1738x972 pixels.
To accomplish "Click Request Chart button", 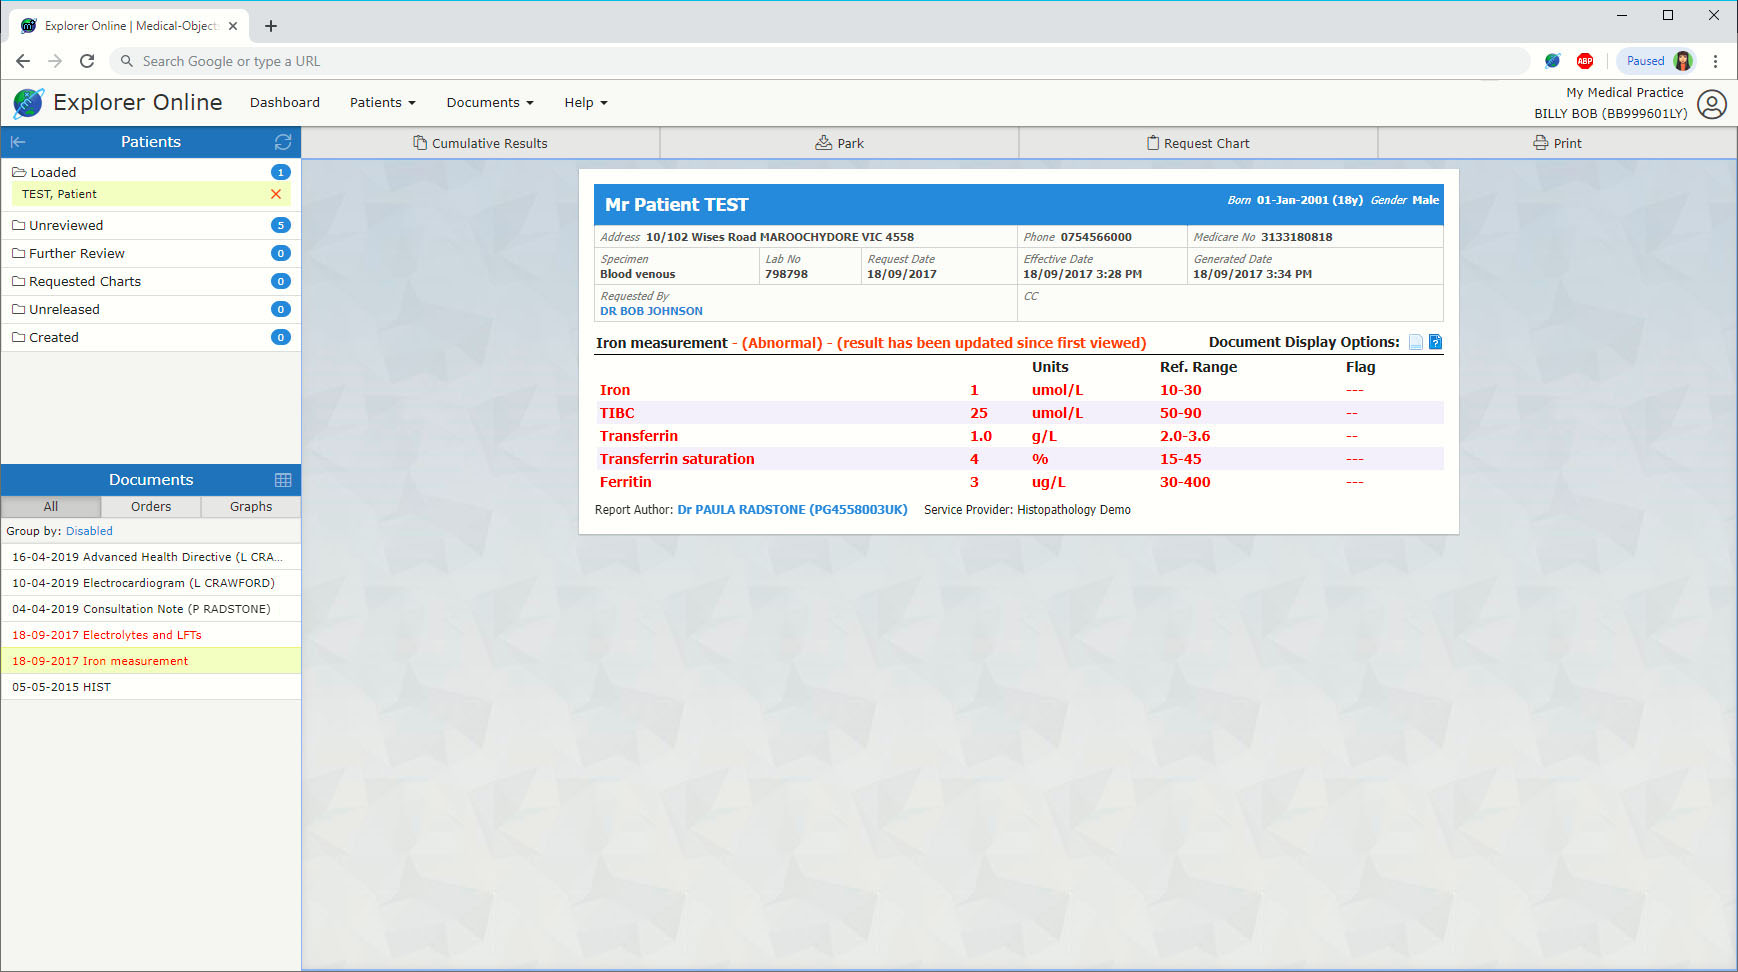I will [1198, 143].
